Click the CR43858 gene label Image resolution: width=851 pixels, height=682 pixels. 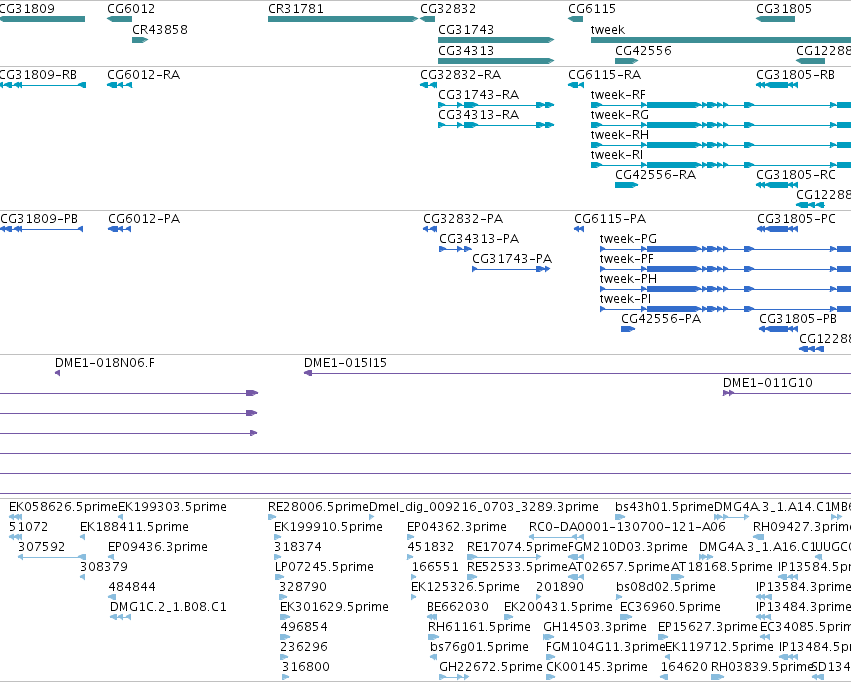(x=160, y=30)
